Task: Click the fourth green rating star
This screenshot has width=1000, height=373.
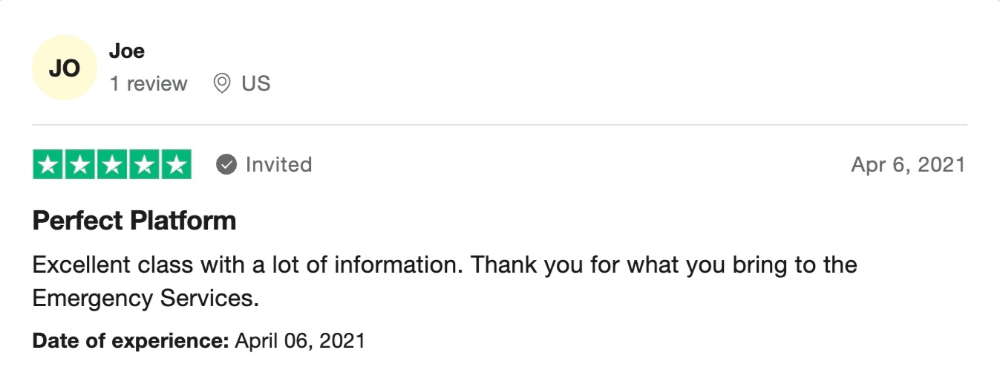Action: click(x=144, y=165)
